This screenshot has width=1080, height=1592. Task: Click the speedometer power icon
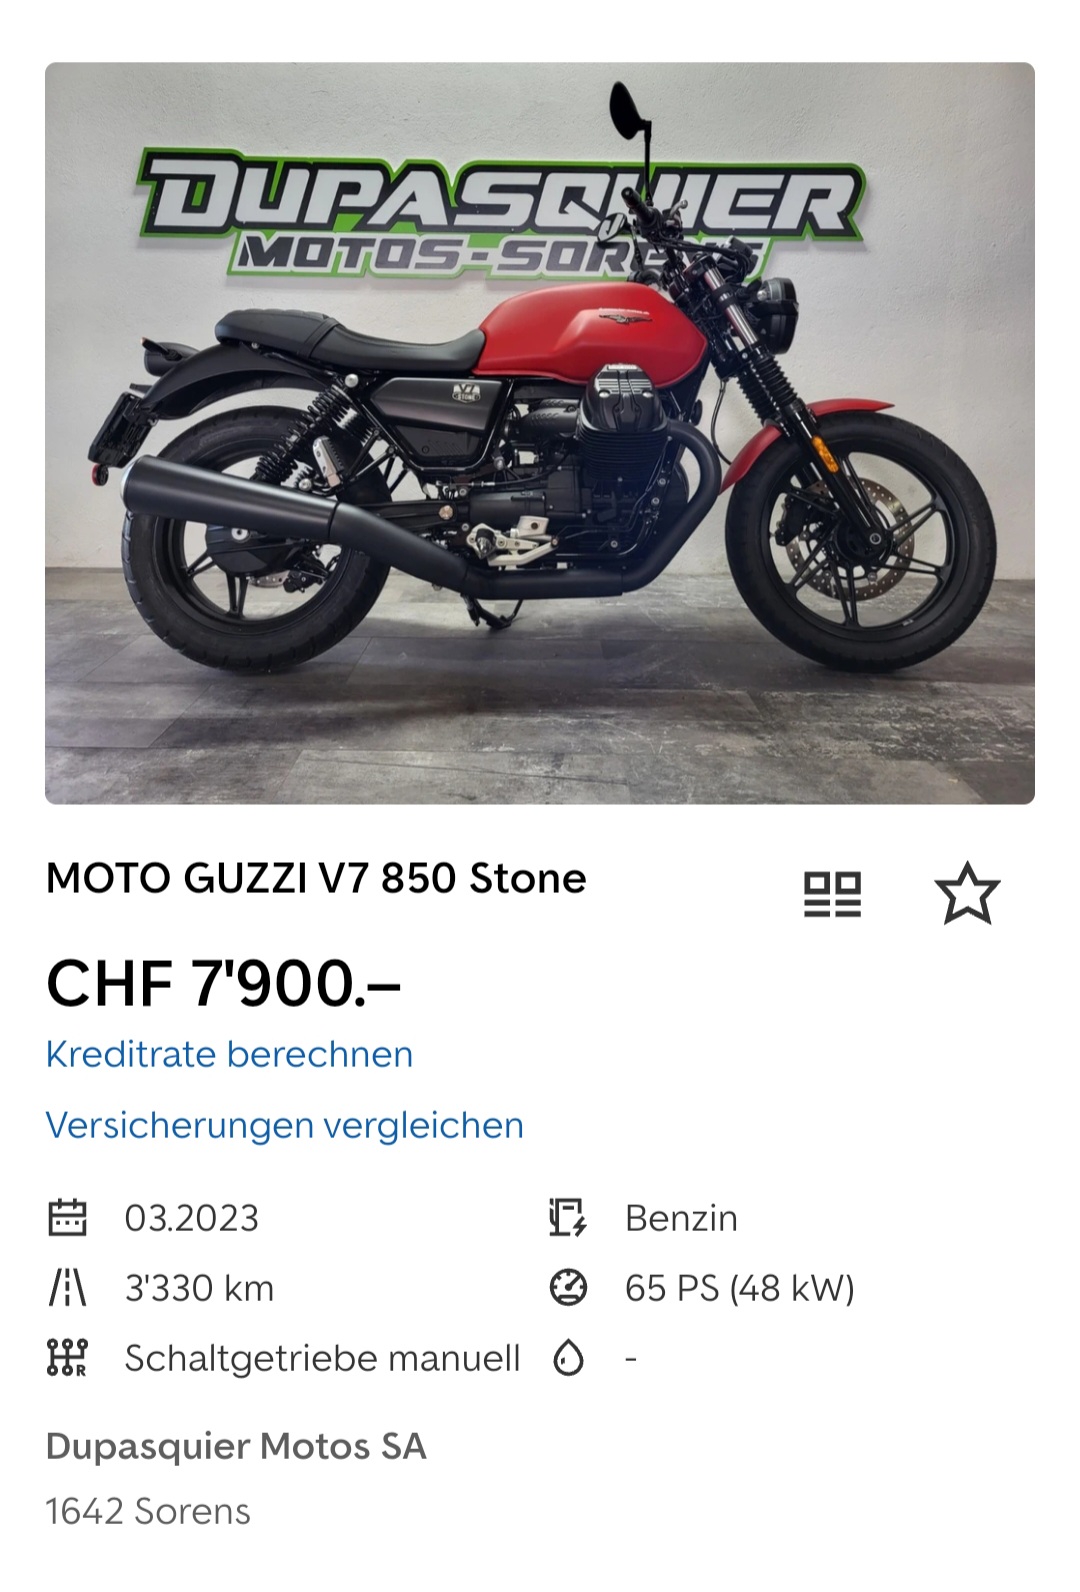pos(568,1288)
